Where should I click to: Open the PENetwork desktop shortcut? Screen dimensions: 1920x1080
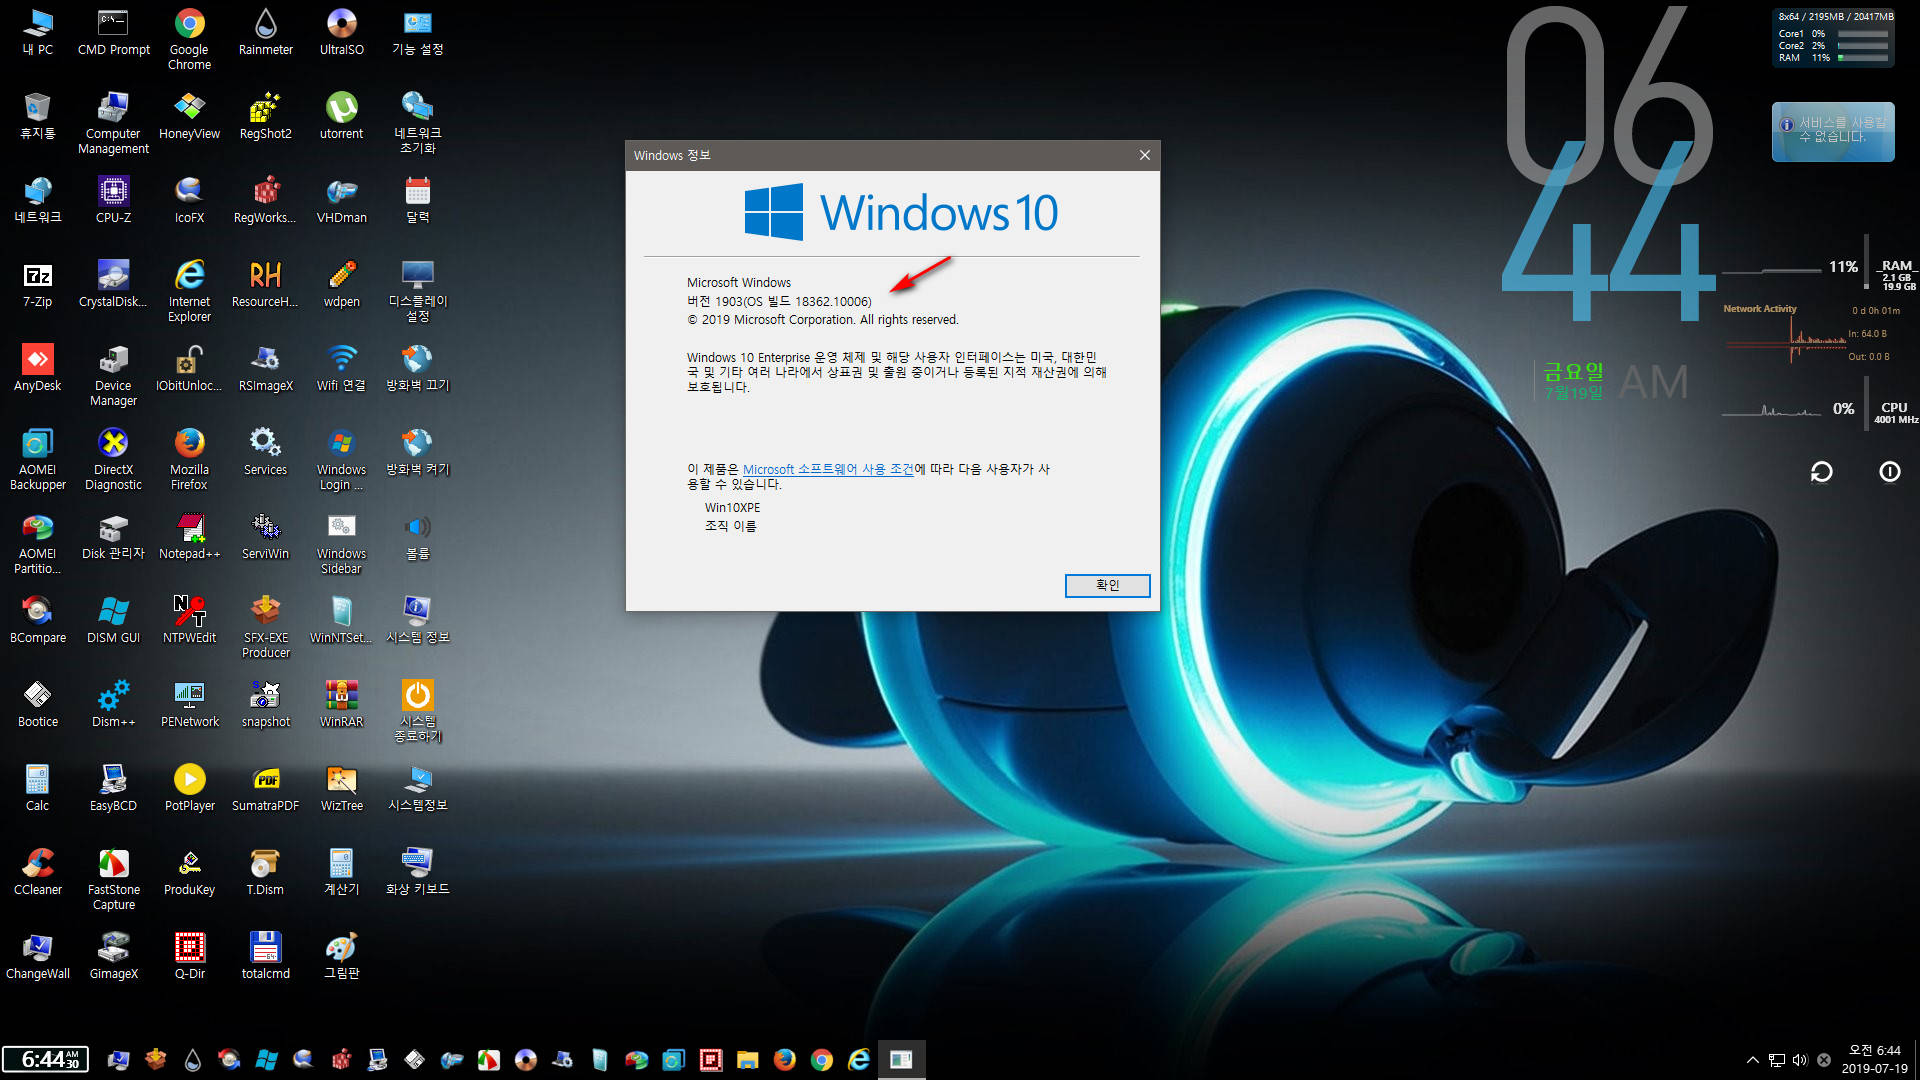click(189, 704)
